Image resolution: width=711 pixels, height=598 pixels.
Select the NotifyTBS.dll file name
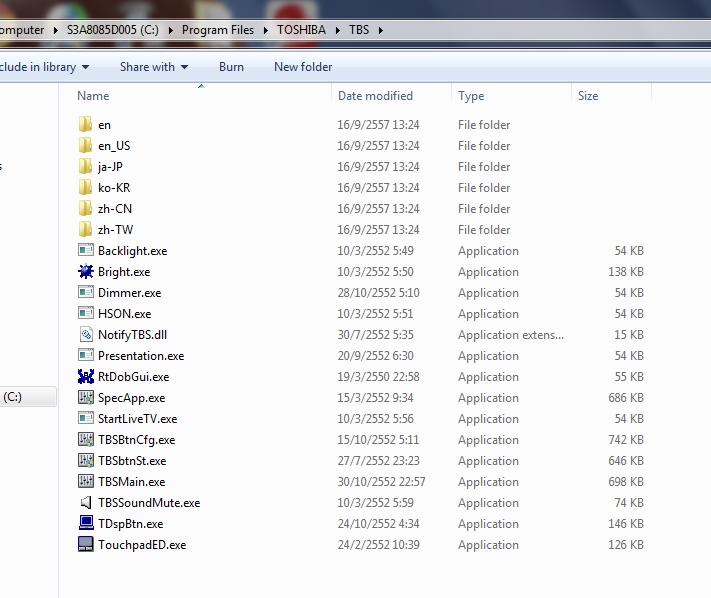[132, 335]
